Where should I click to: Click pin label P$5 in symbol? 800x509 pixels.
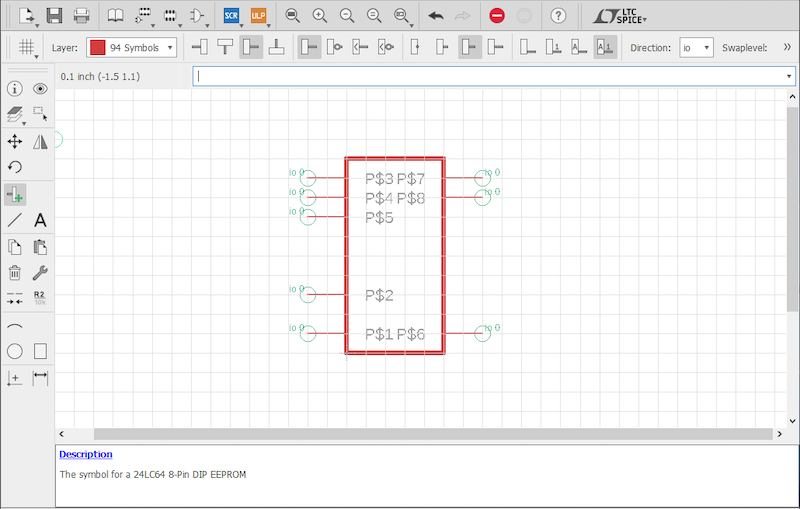[379, 218]
